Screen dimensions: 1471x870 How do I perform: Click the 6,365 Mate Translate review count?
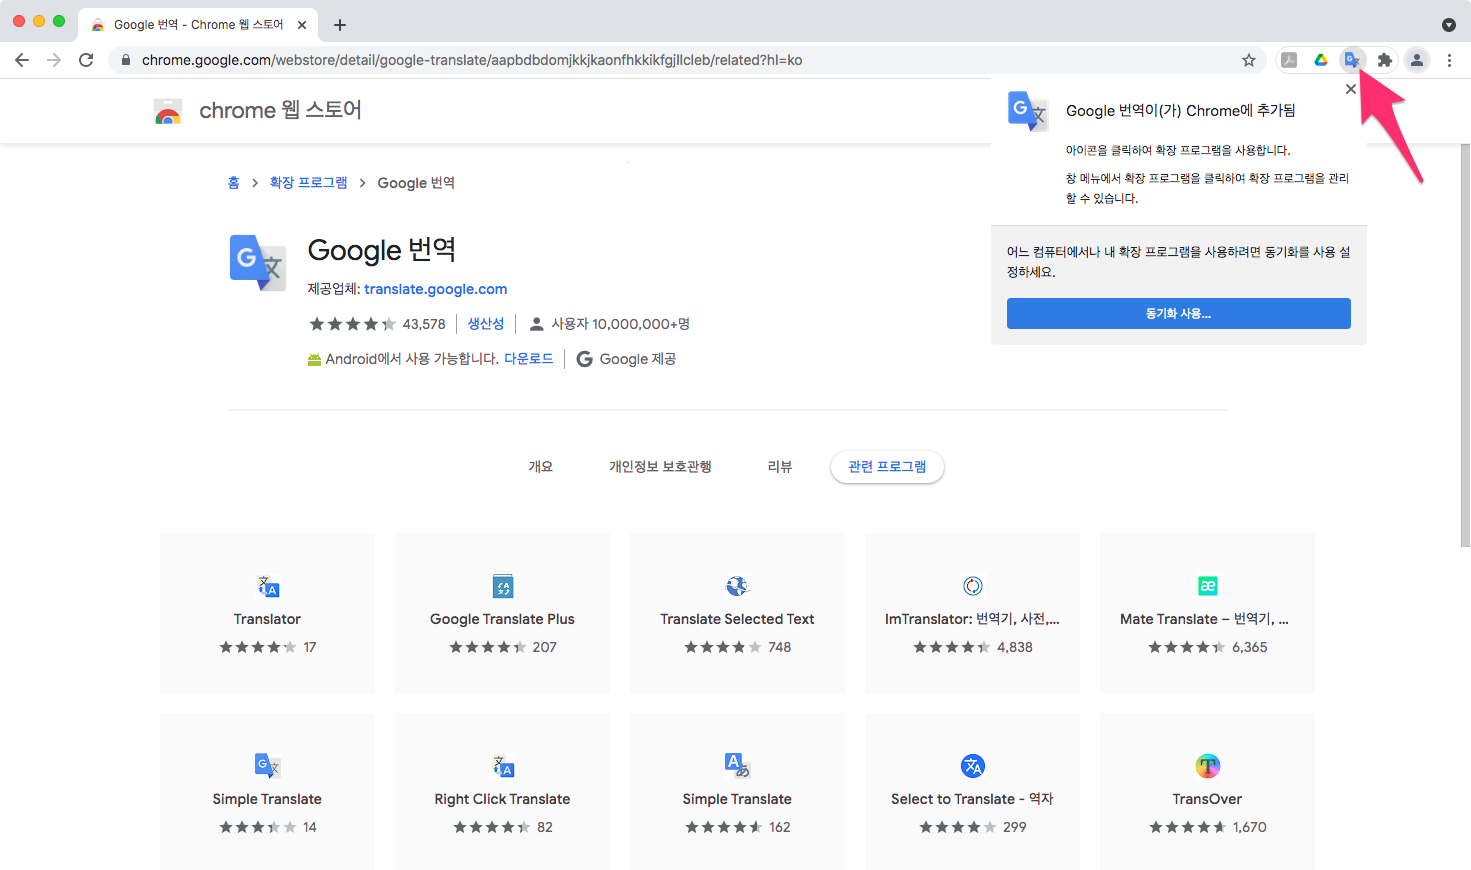click(x=1250, y=647)
